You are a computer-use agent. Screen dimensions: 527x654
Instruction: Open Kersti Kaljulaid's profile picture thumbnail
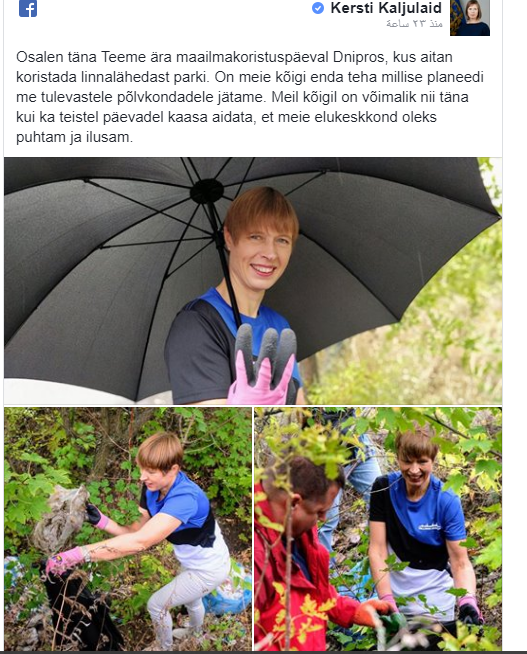click(469, 18)
